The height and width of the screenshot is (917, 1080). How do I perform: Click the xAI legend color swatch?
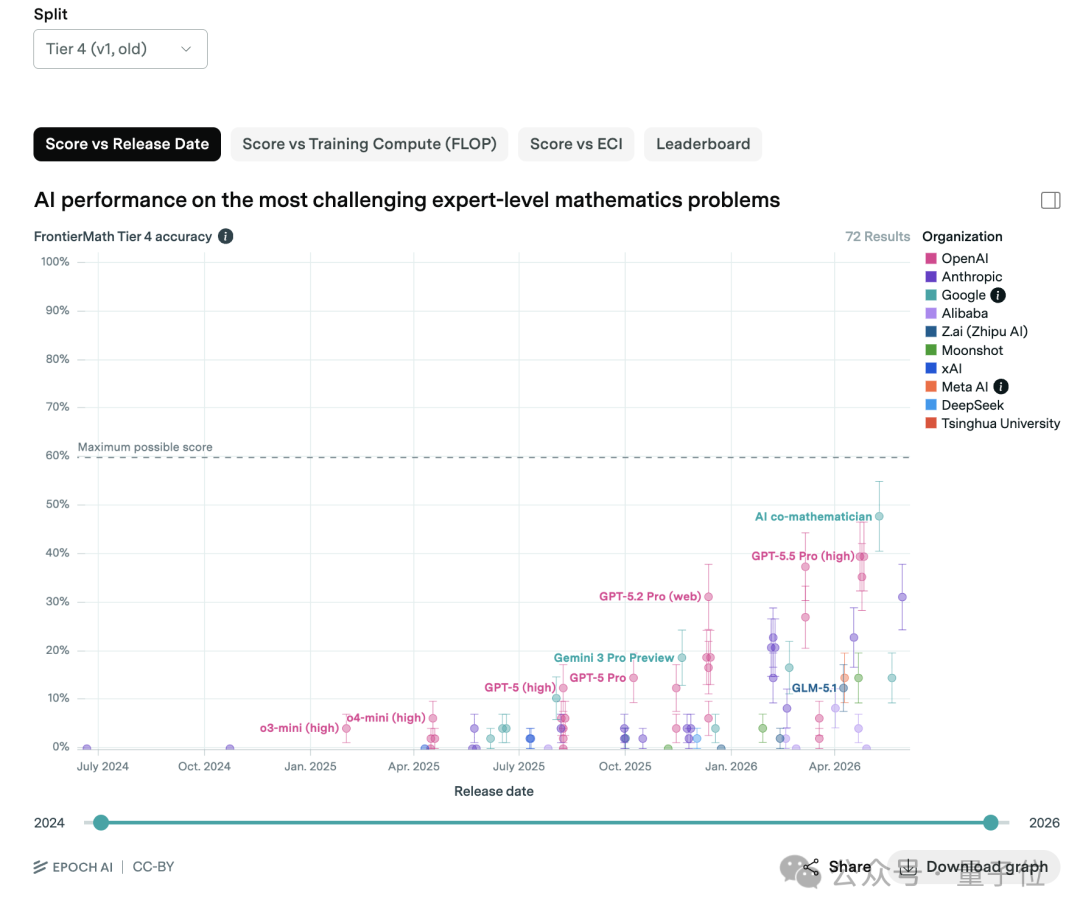[931, 369]
